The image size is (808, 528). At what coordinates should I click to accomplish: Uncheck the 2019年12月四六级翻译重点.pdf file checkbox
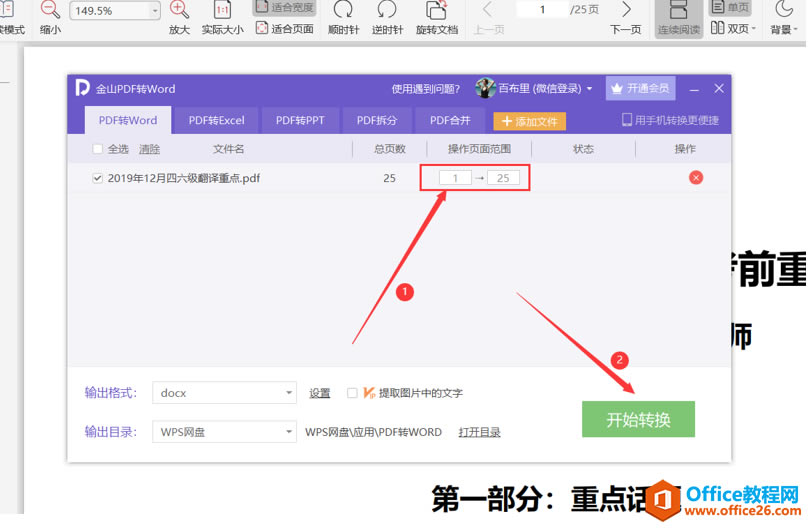click(97, 178)
